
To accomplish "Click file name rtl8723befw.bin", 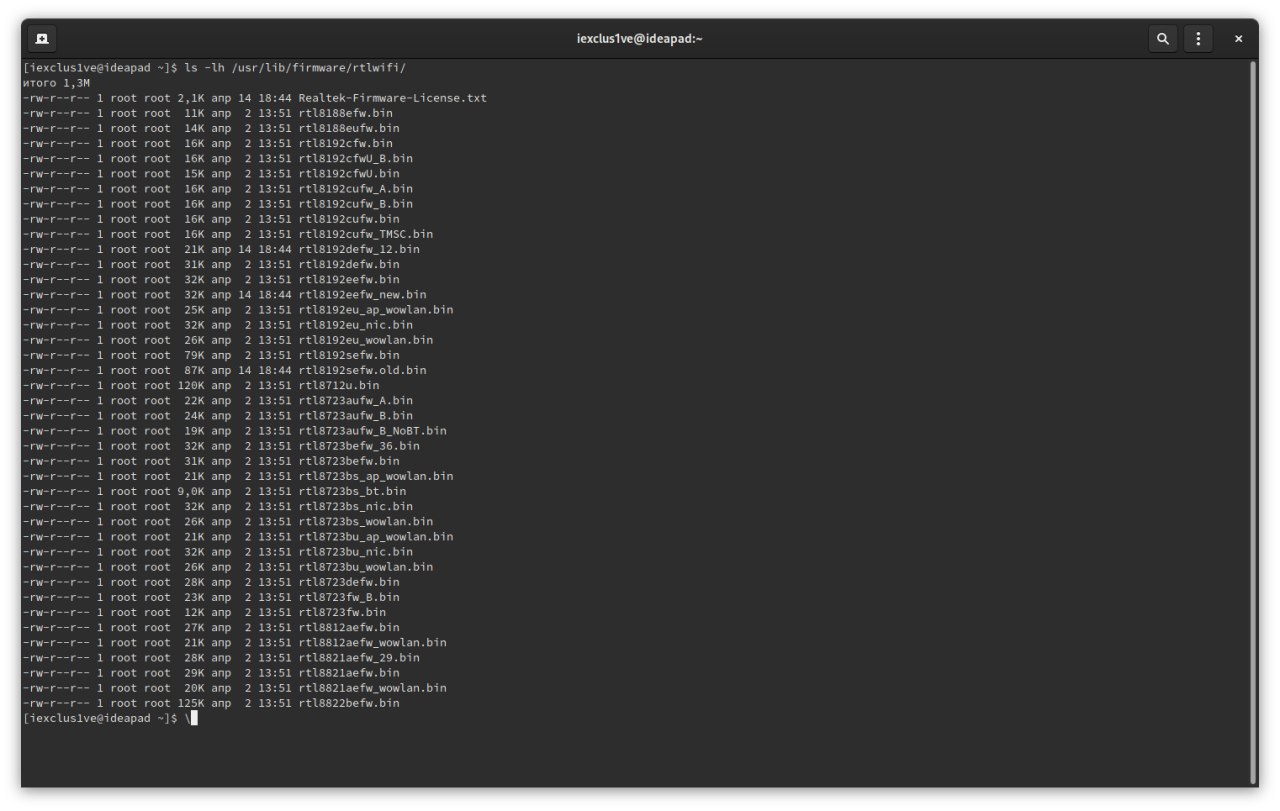I will 349,461.
